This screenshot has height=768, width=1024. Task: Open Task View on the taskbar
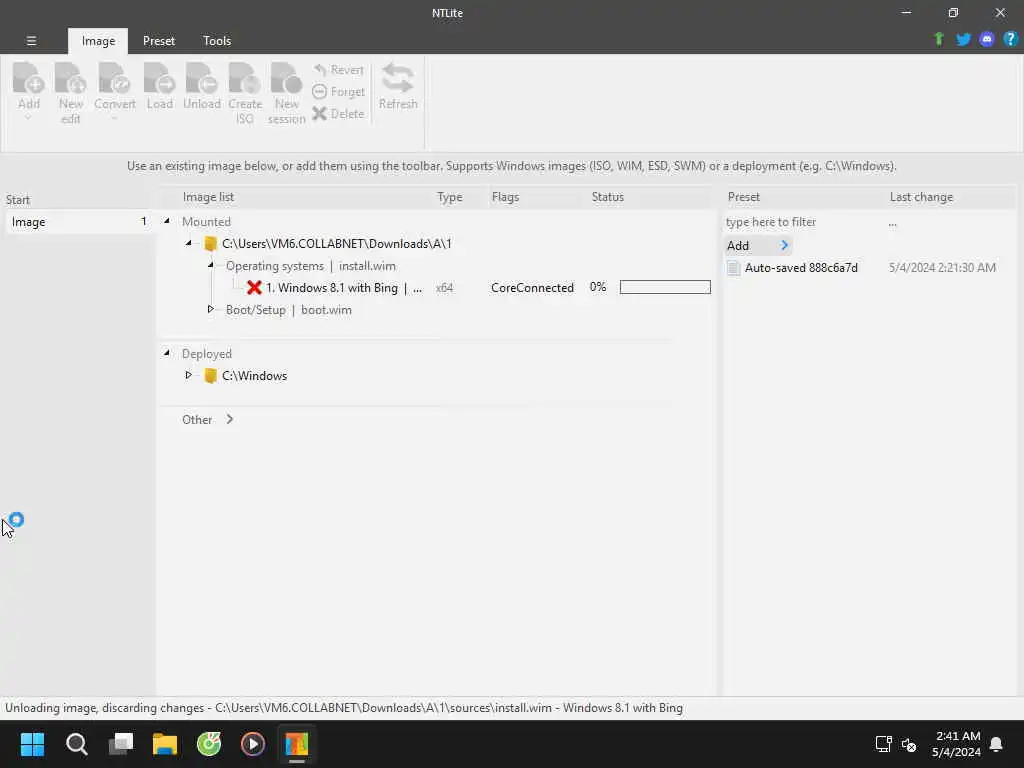121,744
